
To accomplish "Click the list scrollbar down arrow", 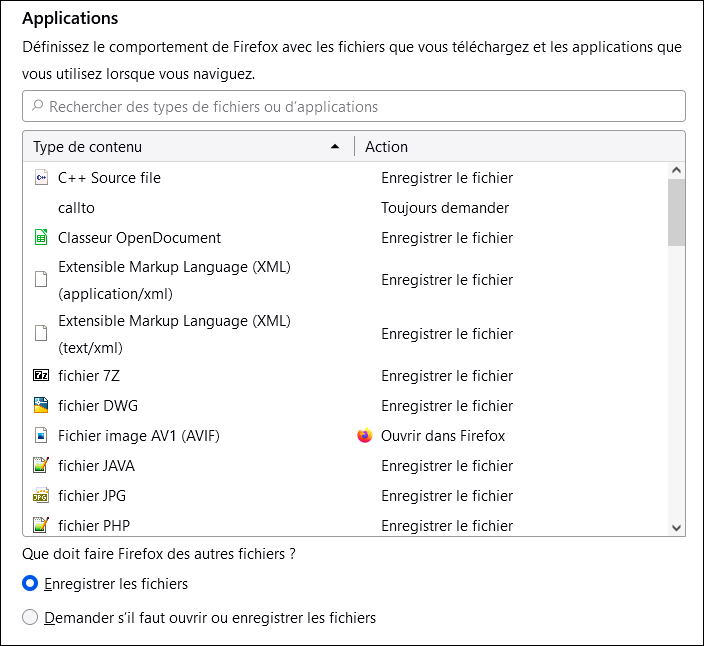I will pos(676,528).
